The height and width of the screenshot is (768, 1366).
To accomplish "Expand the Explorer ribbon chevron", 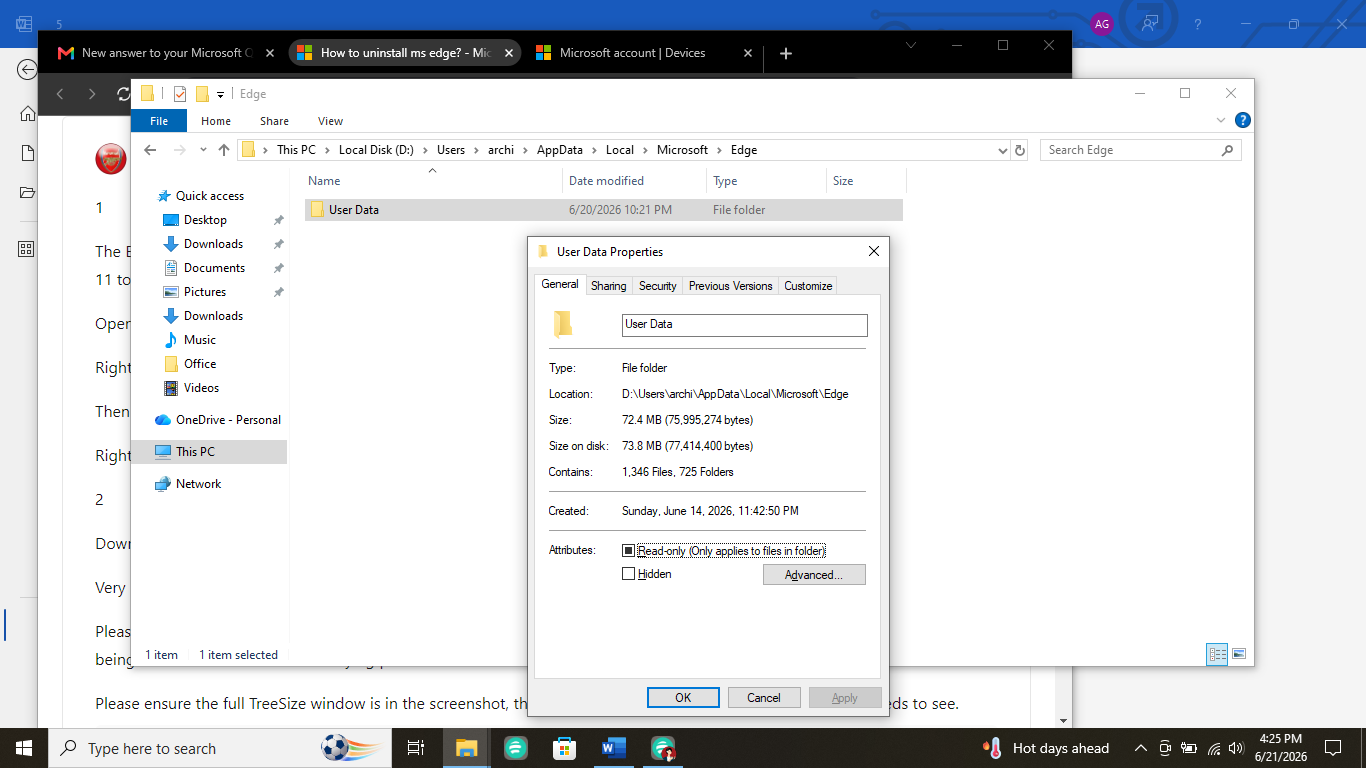I will [1221, 121].
